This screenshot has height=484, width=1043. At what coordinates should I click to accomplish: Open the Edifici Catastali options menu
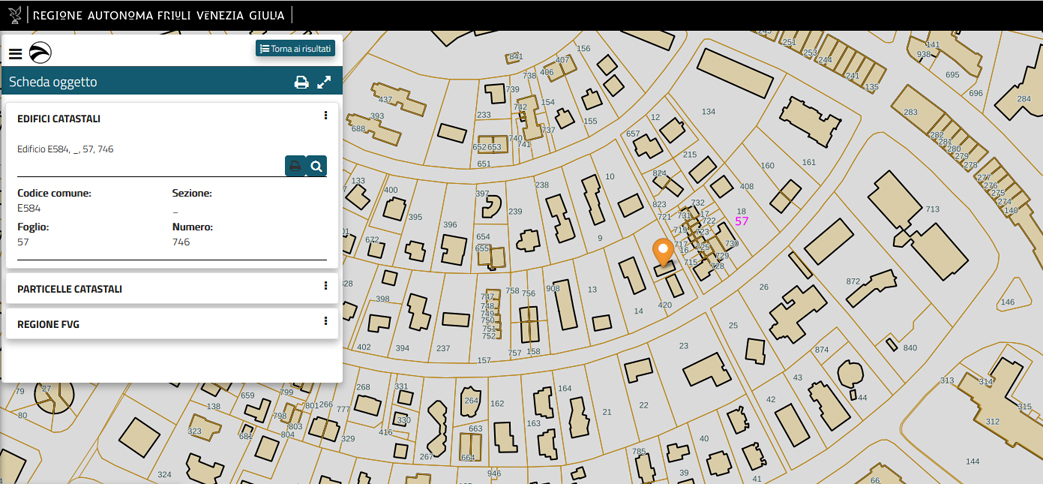[325, 116]
